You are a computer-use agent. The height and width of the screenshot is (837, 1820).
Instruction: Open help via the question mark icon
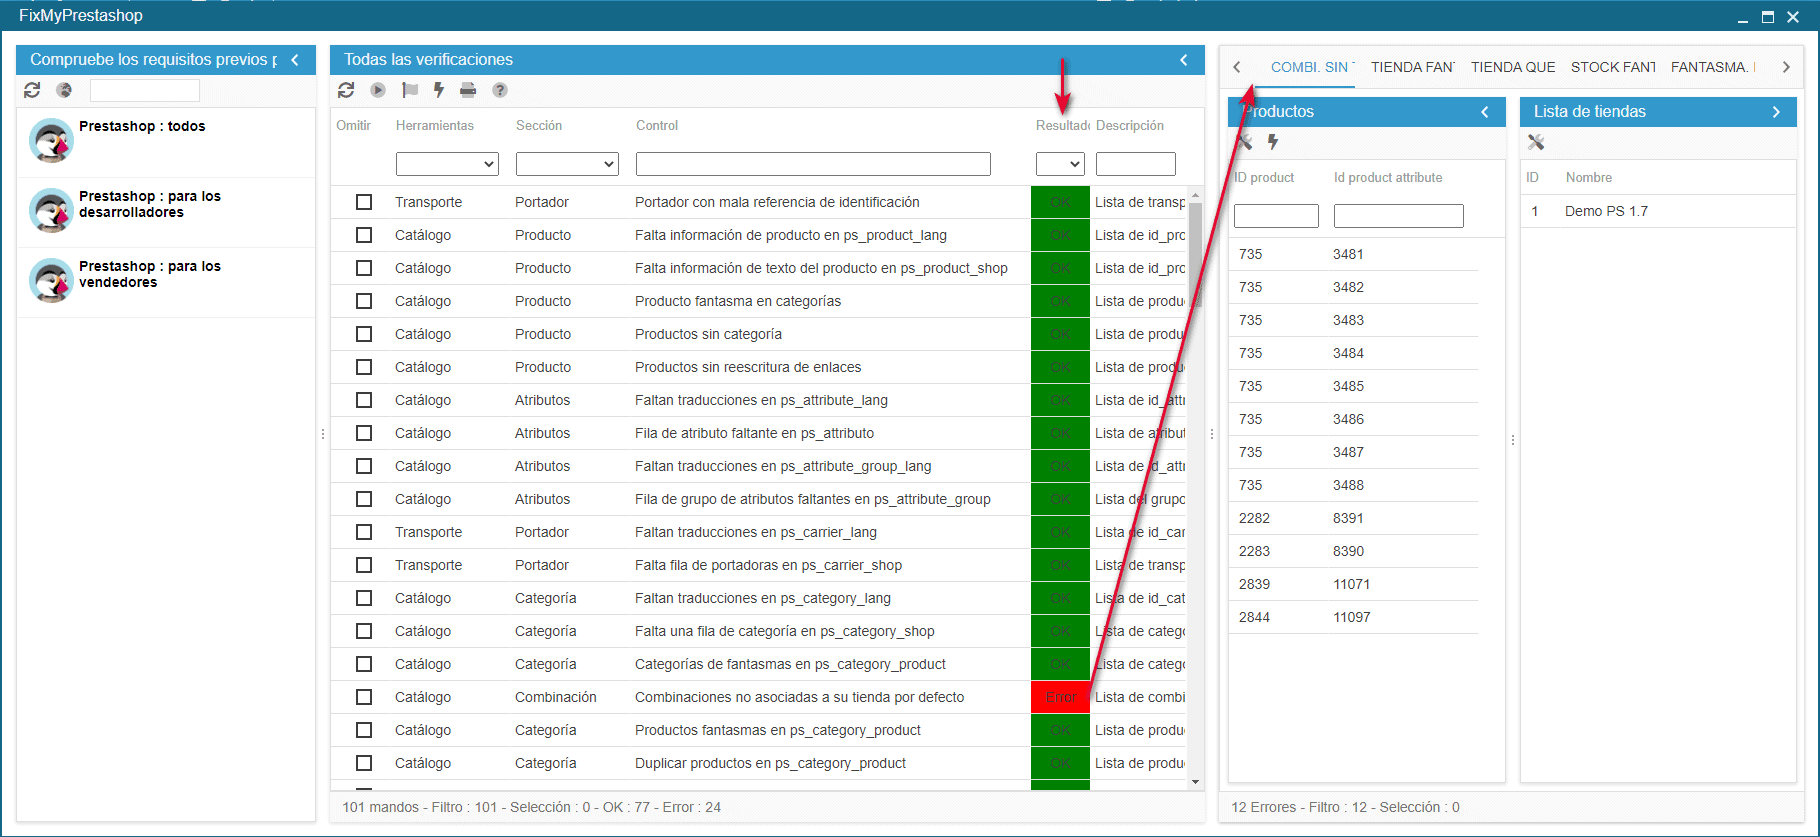click(x=500, y=90)
